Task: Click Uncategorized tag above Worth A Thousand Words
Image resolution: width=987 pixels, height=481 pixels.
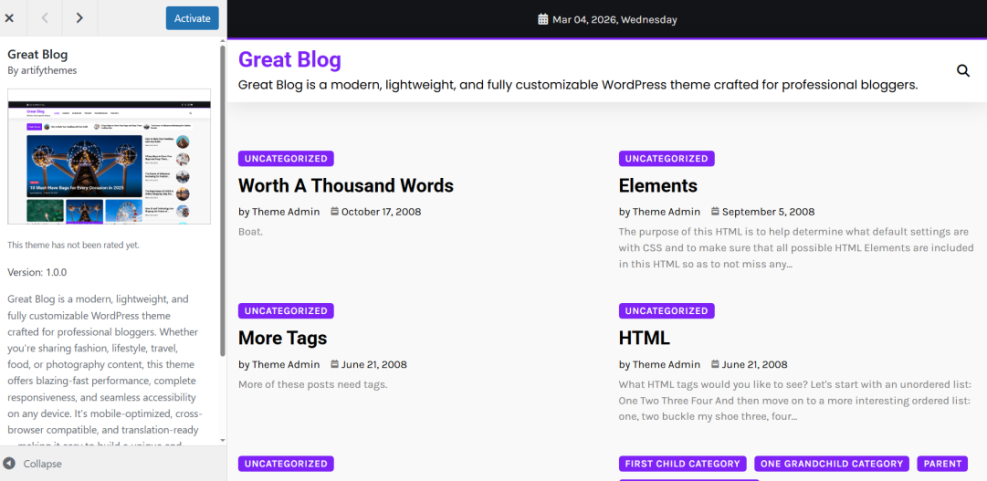Action: pos(286,159)
